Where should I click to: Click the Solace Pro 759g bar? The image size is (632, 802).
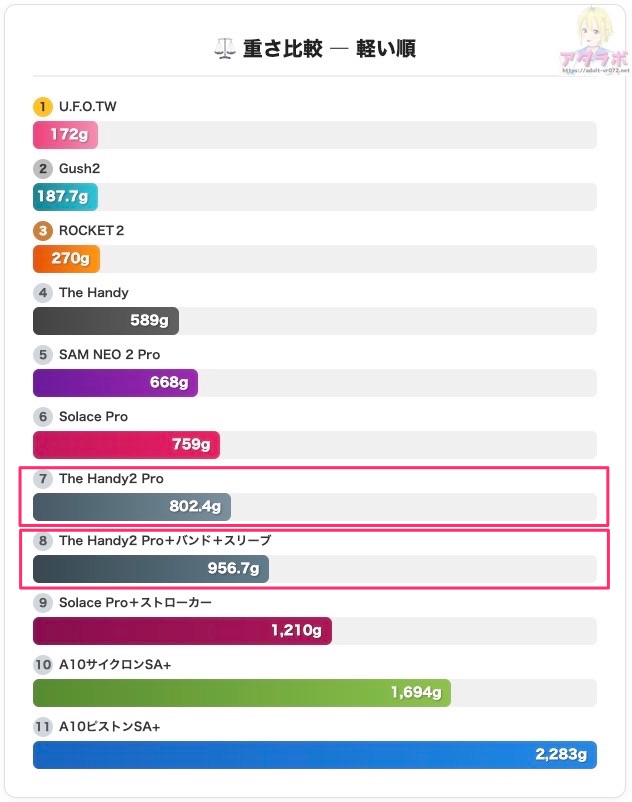(126, 445)
